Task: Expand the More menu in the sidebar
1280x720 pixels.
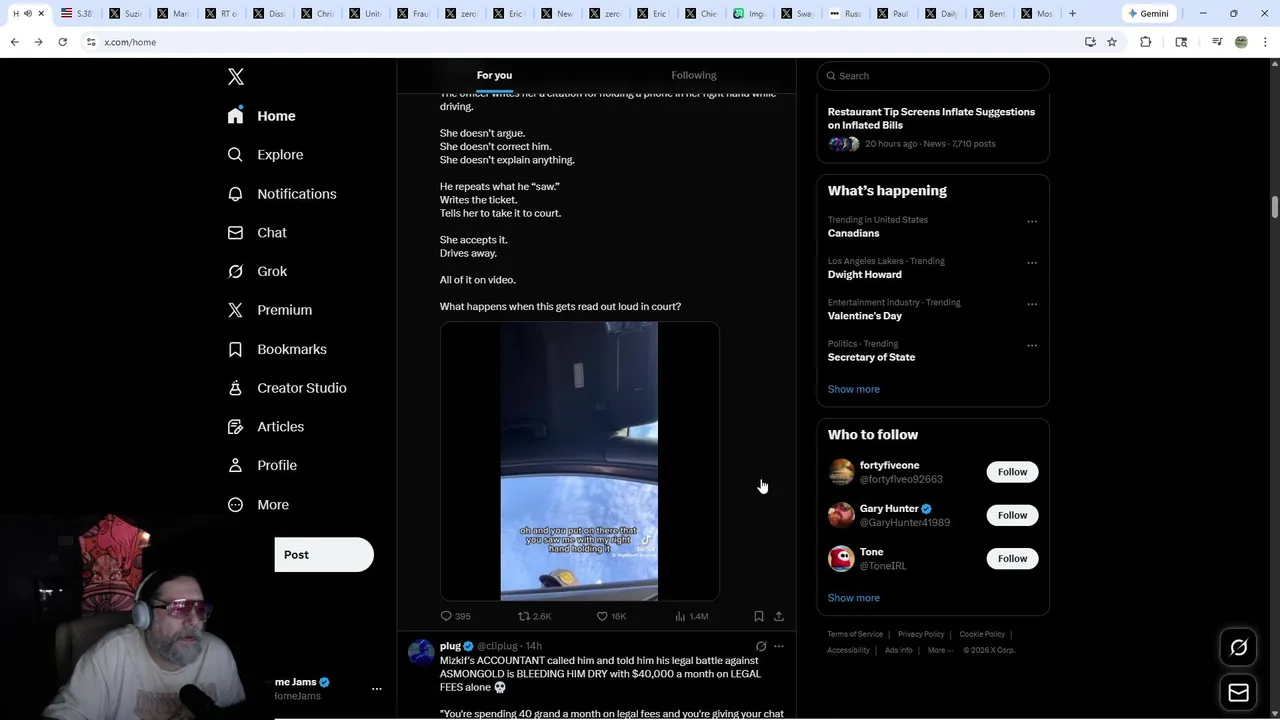Action: pos(258,505)
